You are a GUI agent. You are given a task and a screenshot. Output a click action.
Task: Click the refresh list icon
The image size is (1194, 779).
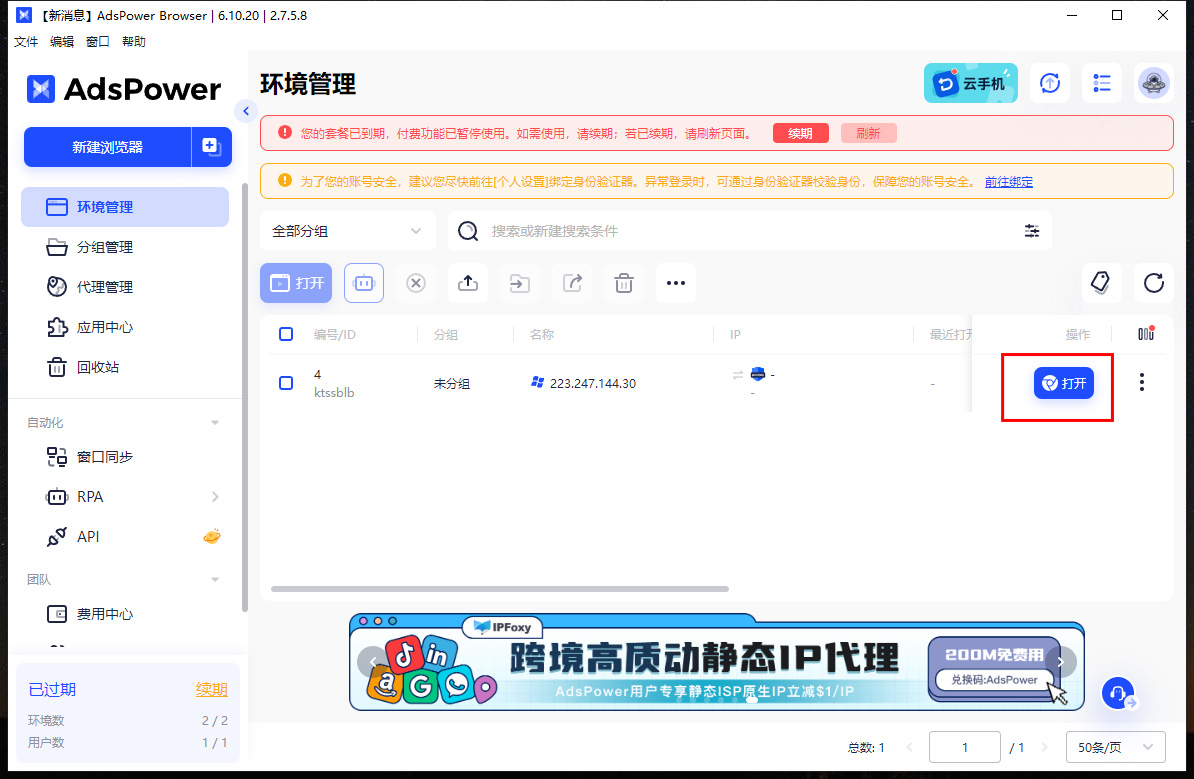(x=1154, y=283)
